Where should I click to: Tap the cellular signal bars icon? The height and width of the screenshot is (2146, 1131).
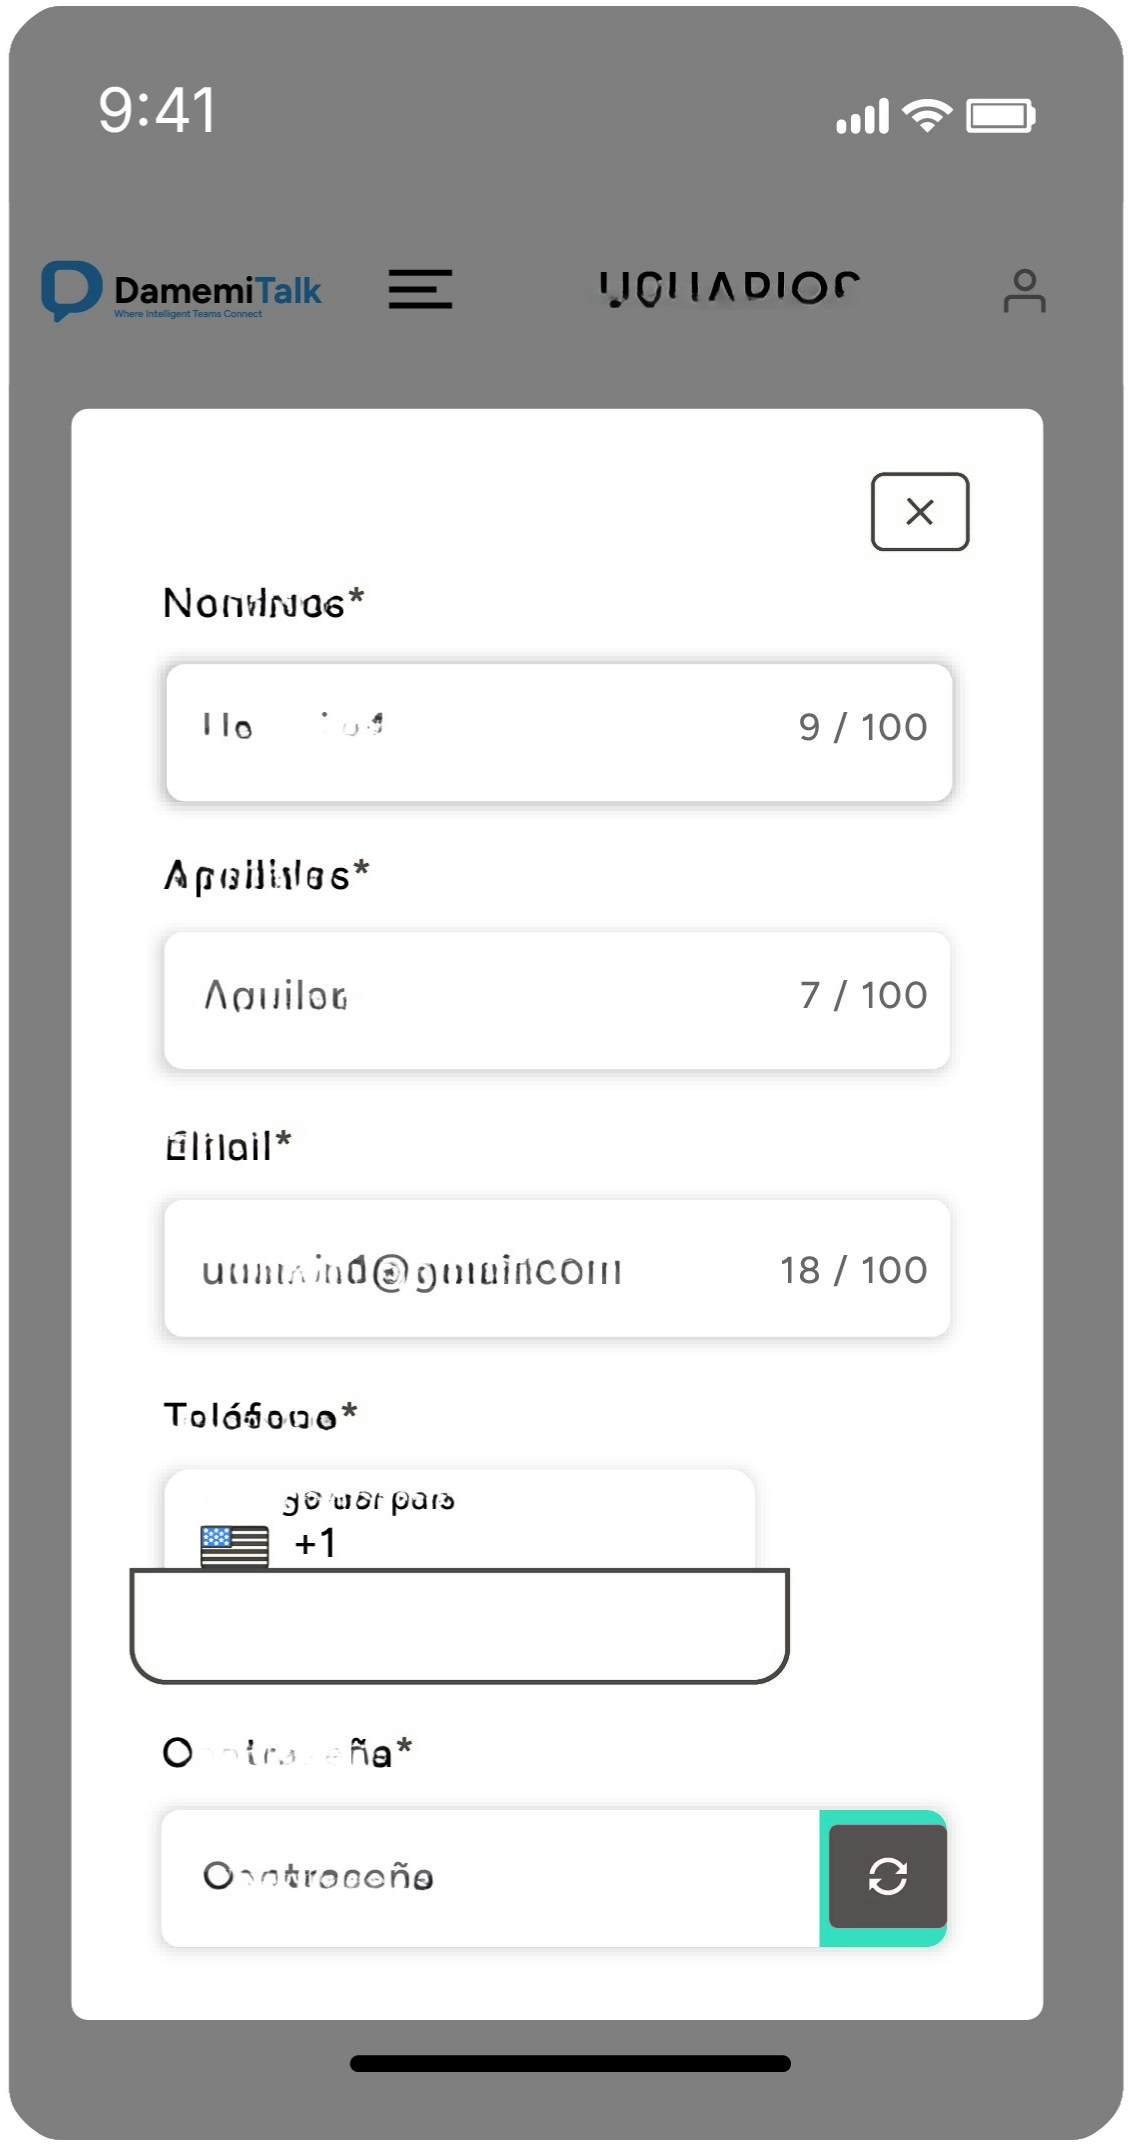coord(862,116)
